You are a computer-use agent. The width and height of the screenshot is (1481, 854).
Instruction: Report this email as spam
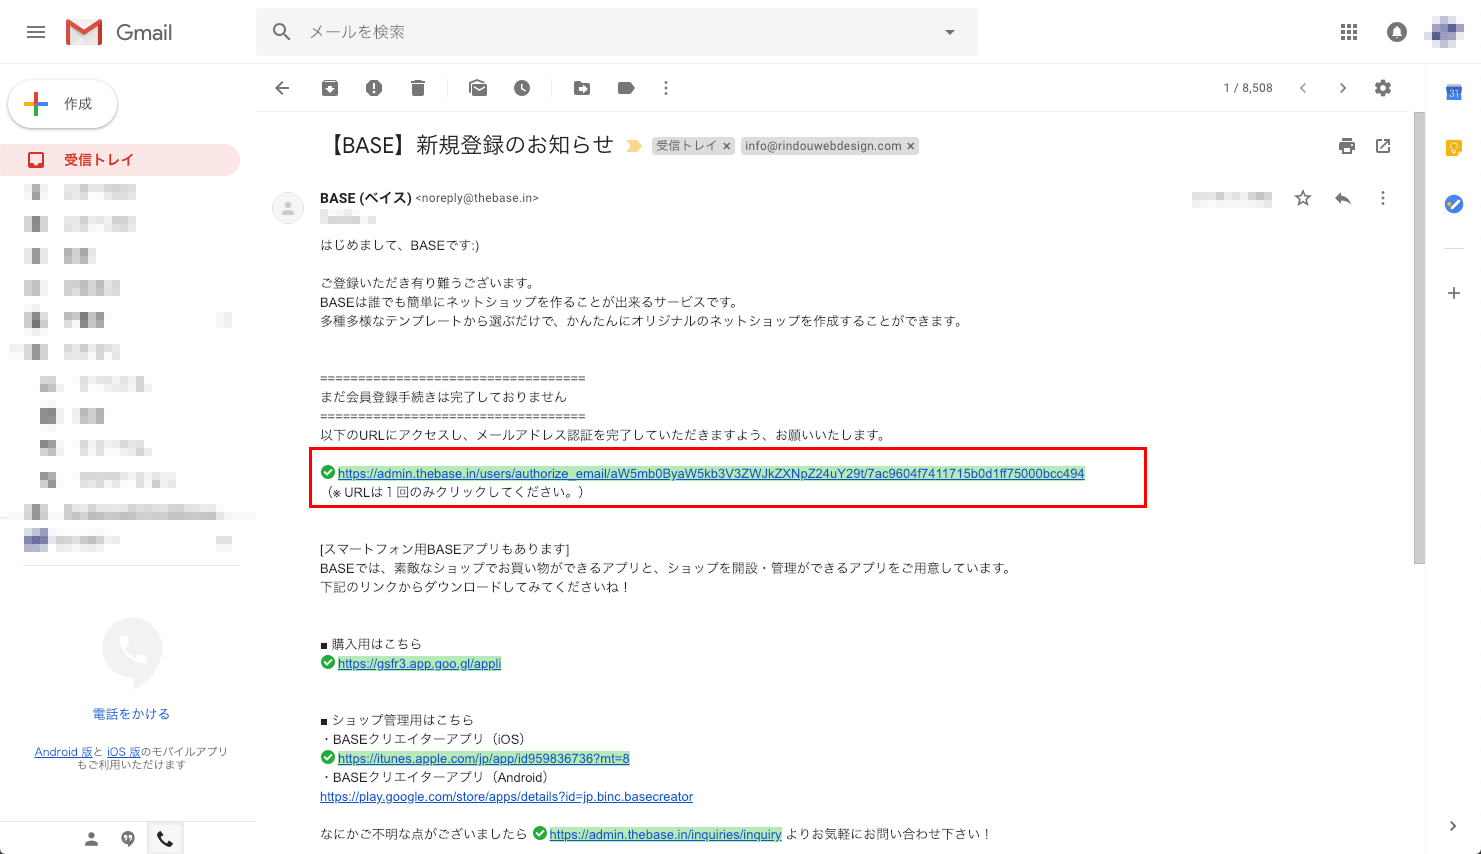tap(374, 88)
